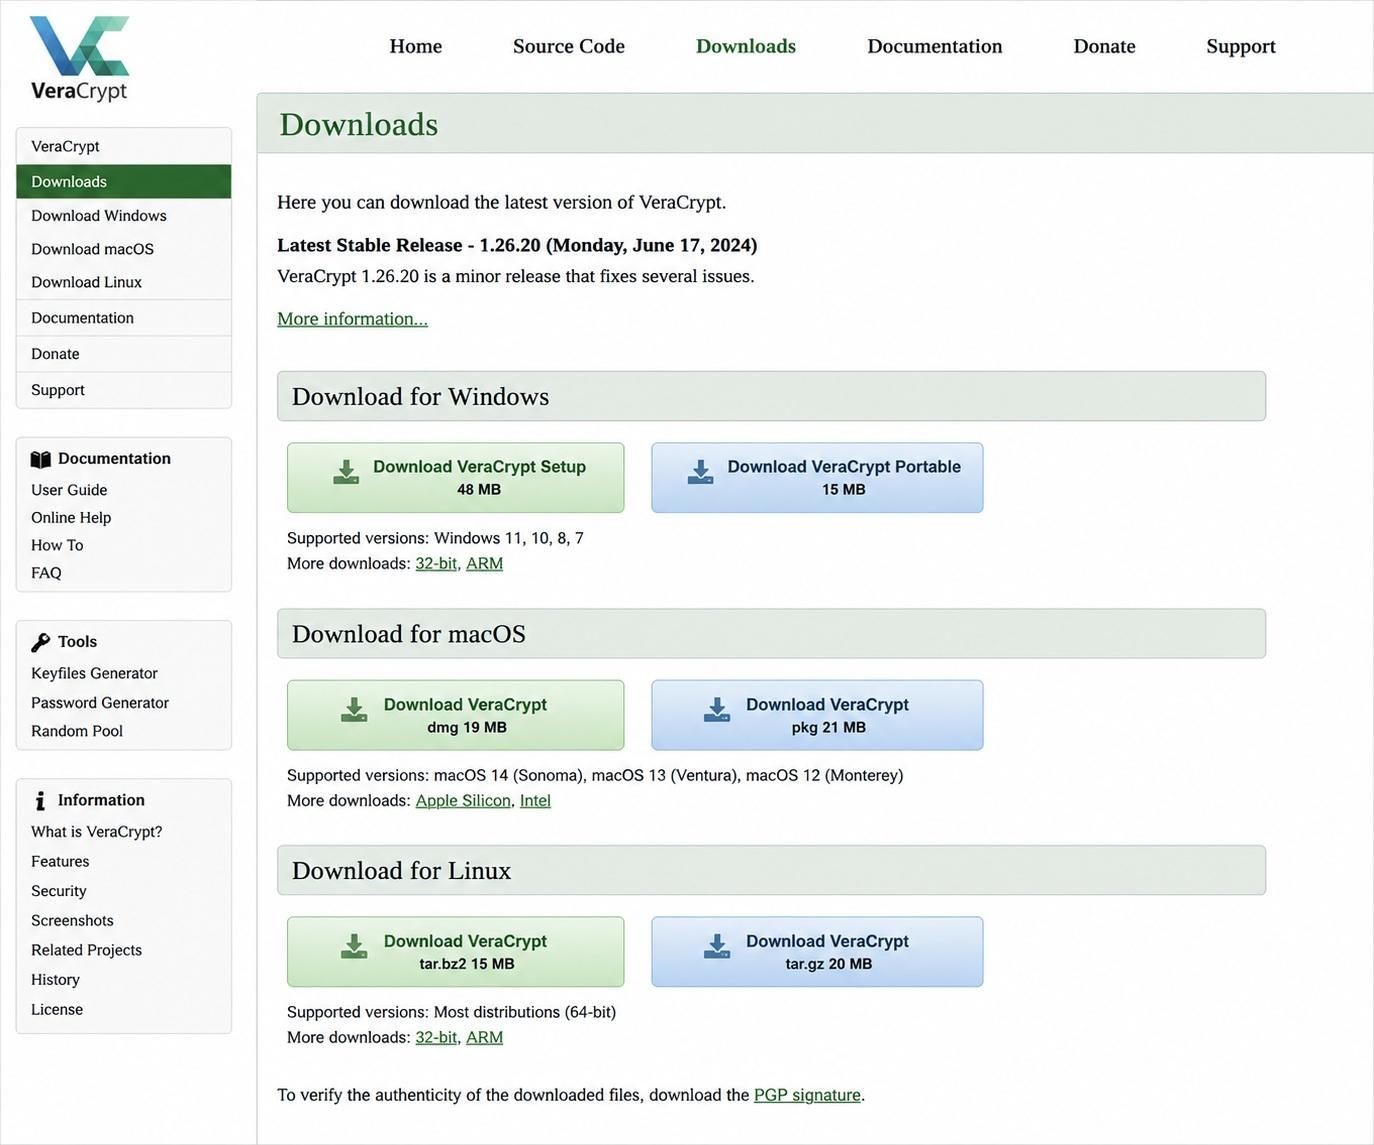Viewport: 1374px width, 1145px height.
Task: Download VeraCrypt dmg 19 MB
Action: 456,715
